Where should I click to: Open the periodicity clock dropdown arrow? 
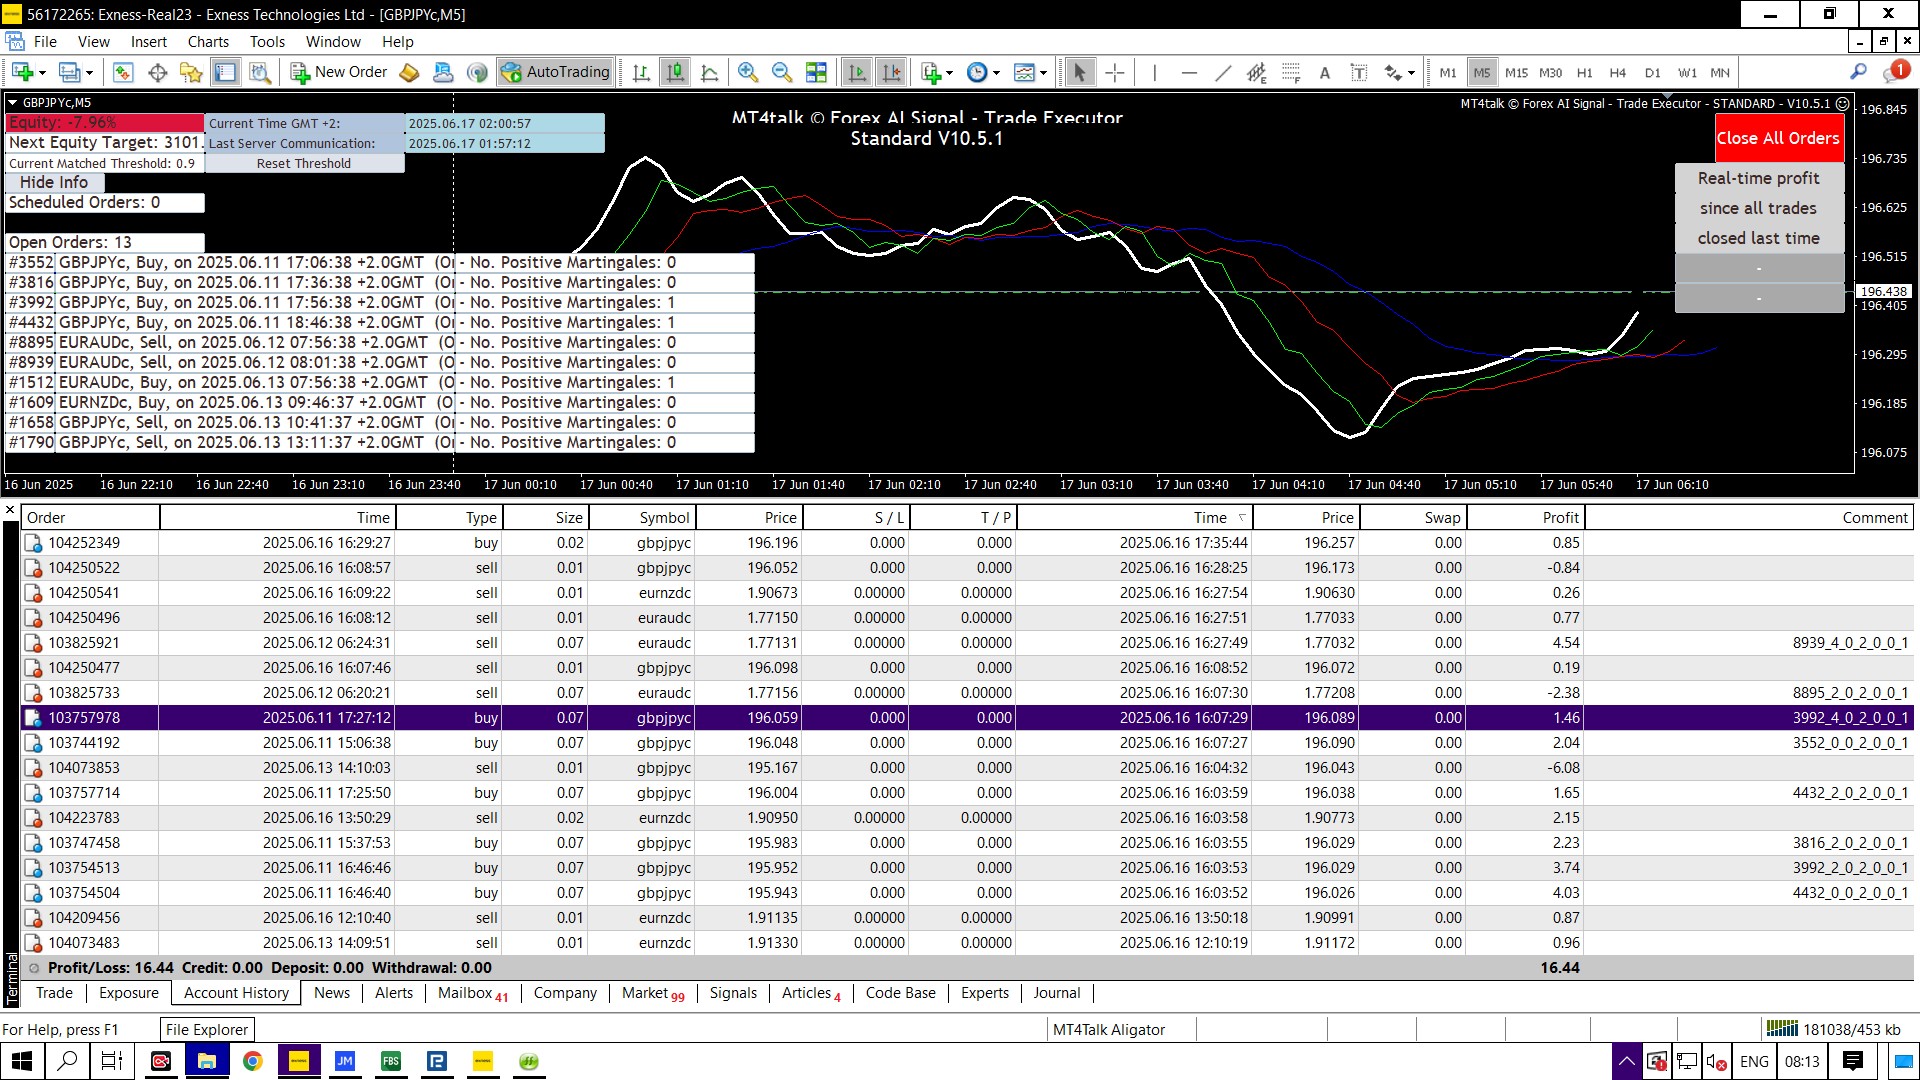996,72
